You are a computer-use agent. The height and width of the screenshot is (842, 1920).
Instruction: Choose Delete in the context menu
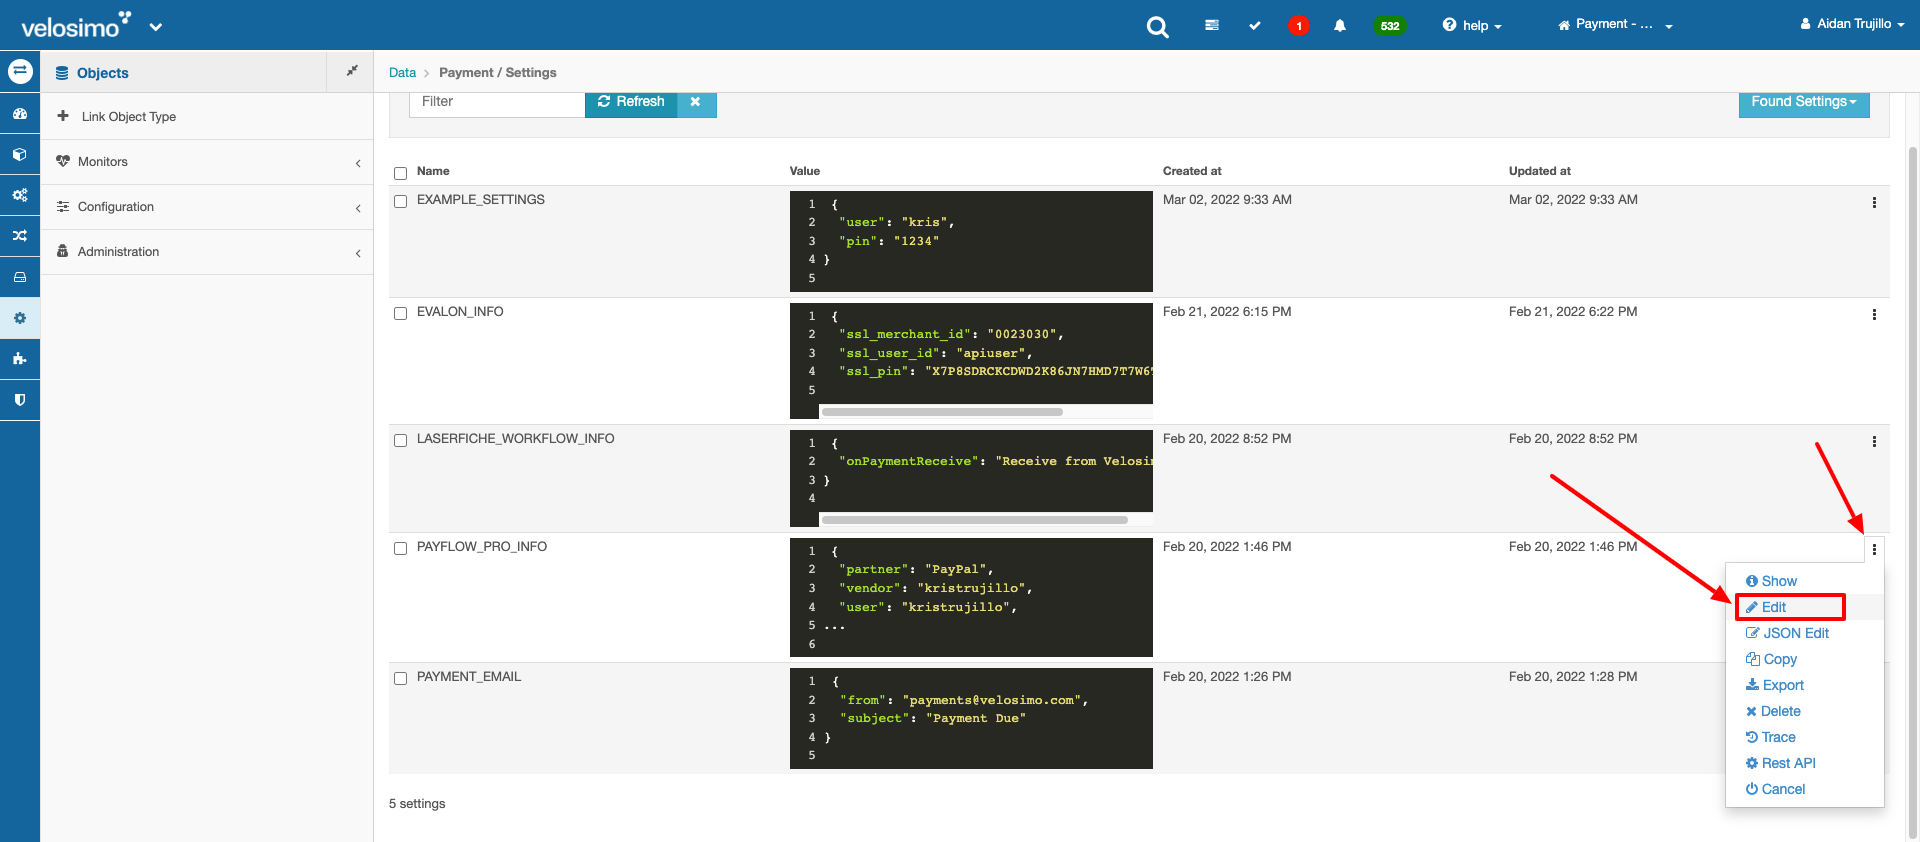(x=1773, y=711)
